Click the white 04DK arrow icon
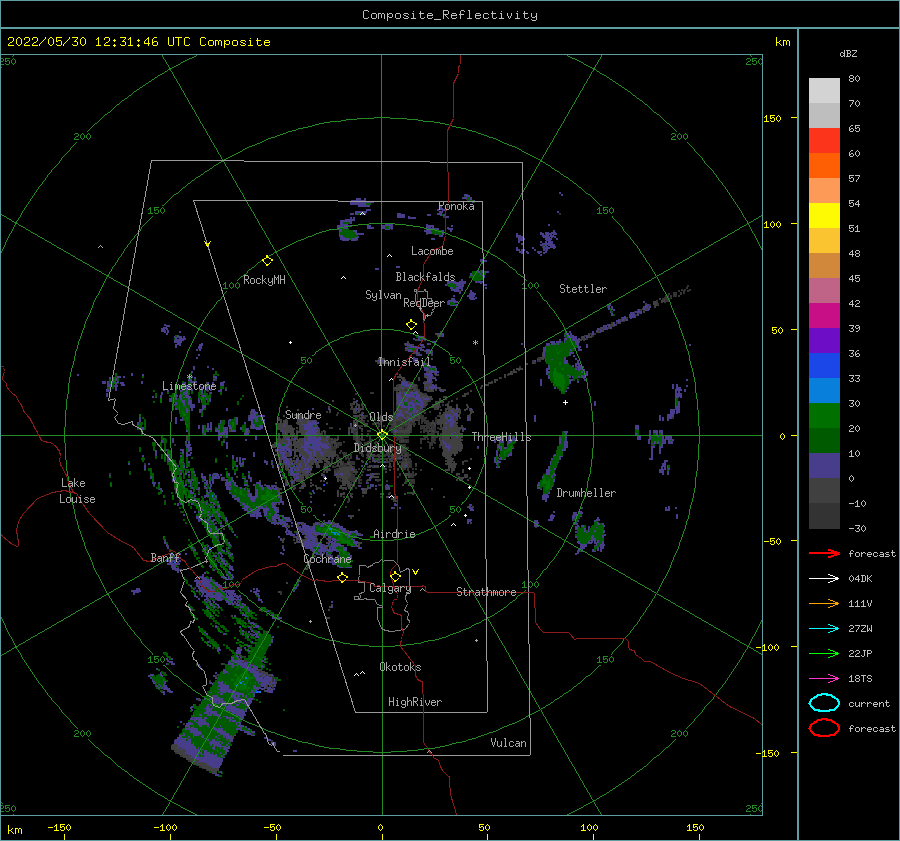This screenshot has height=841, width=900. point(824,579)
